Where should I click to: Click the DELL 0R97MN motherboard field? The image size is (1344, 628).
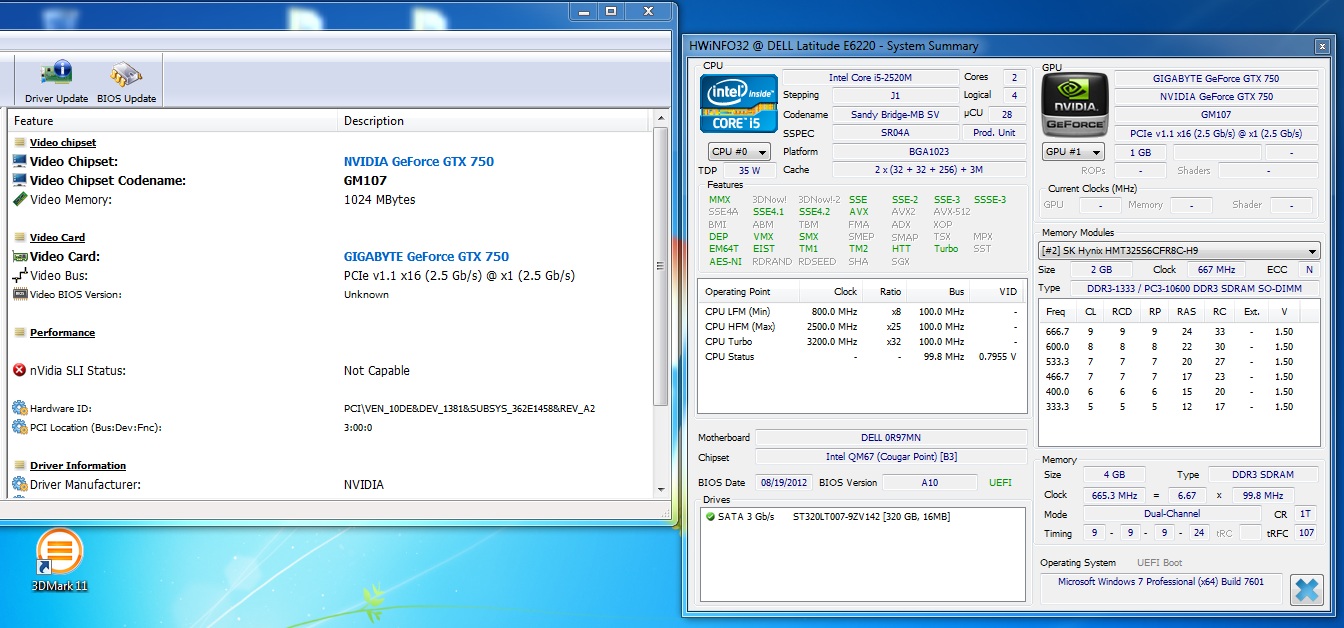click(891, 437)
